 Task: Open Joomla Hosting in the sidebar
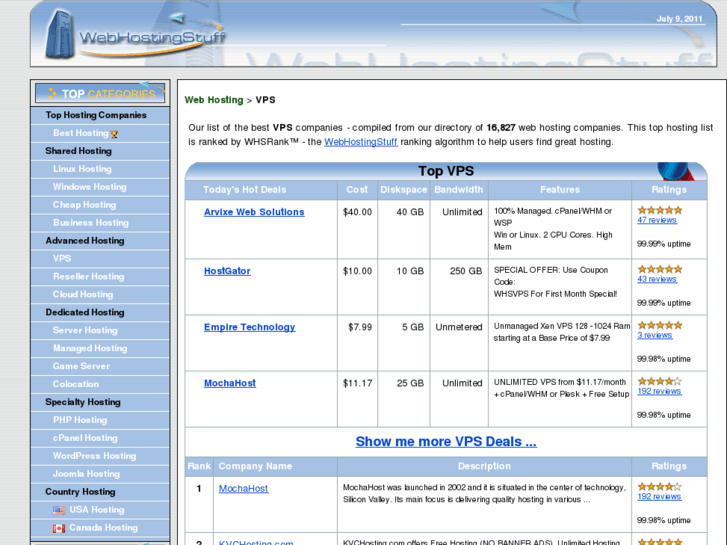coord(86,474)
